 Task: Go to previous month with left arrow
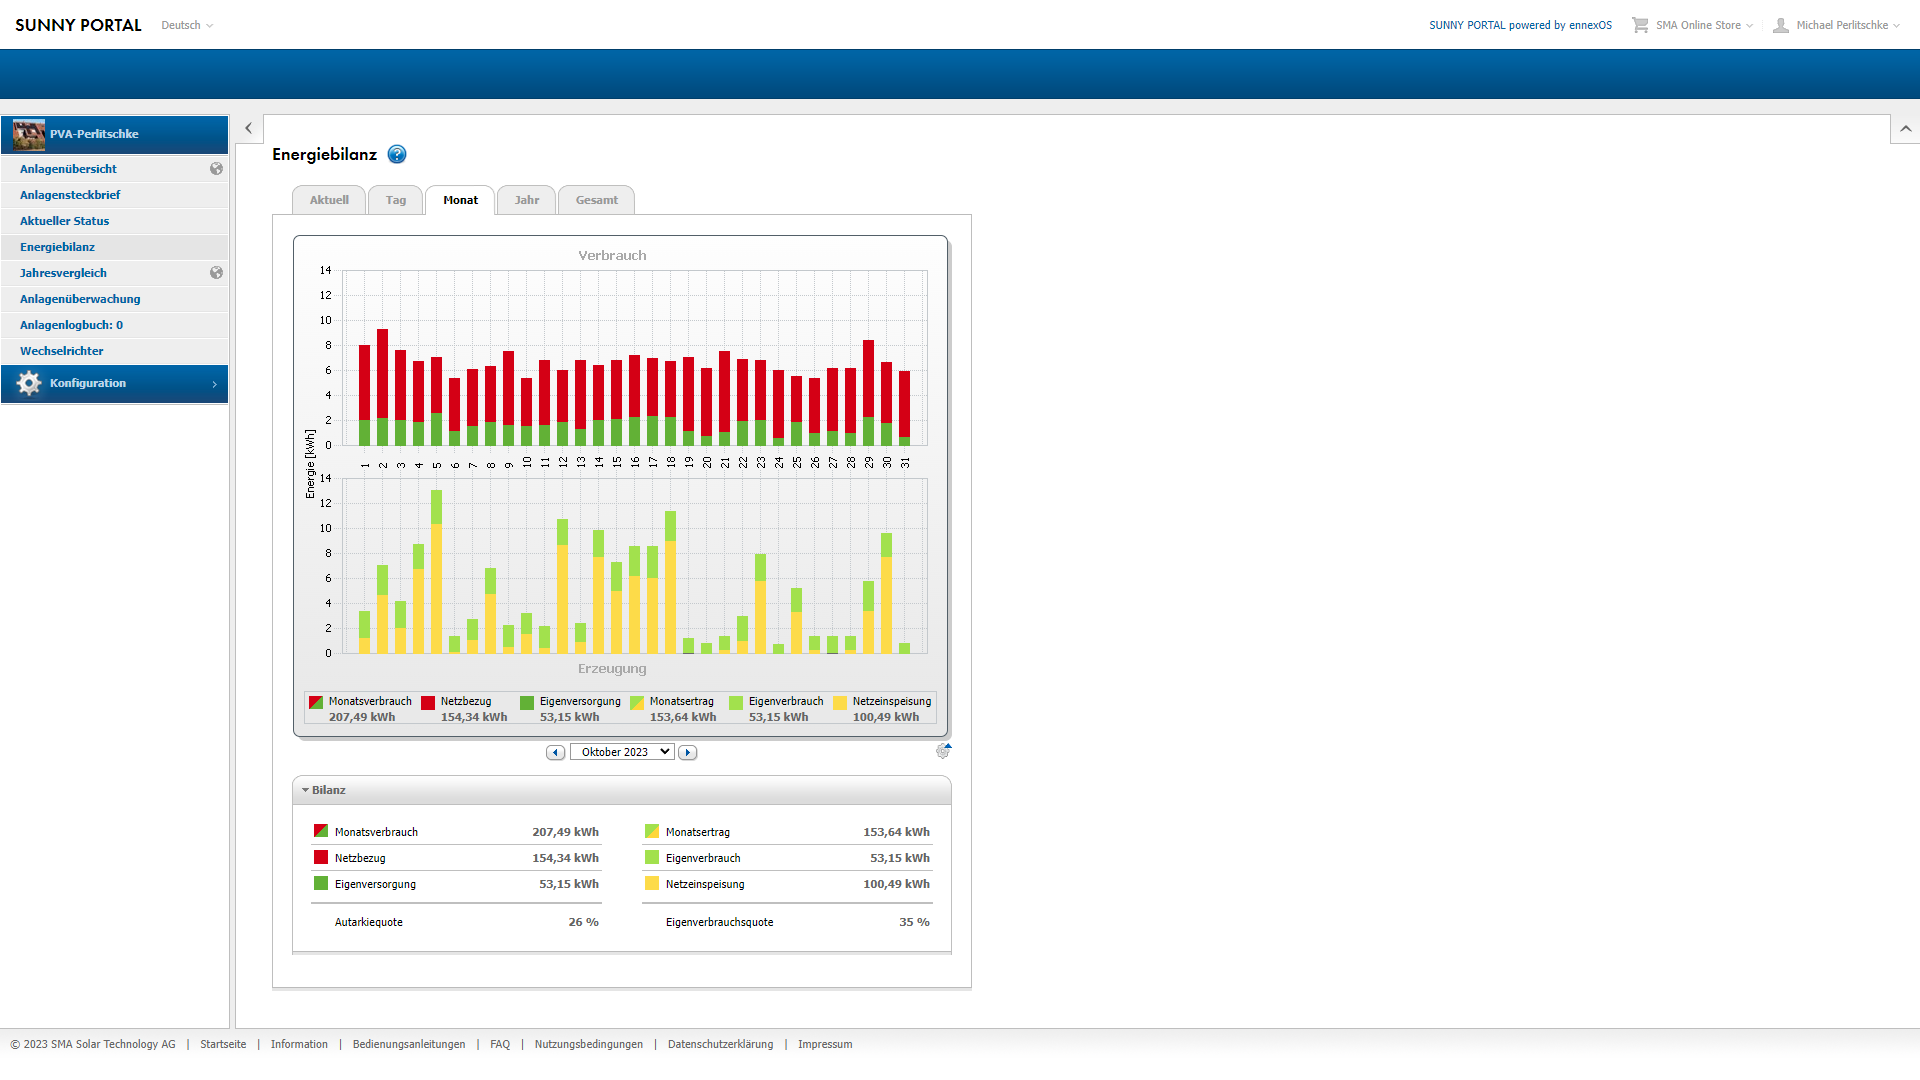[x=555, y=752]
